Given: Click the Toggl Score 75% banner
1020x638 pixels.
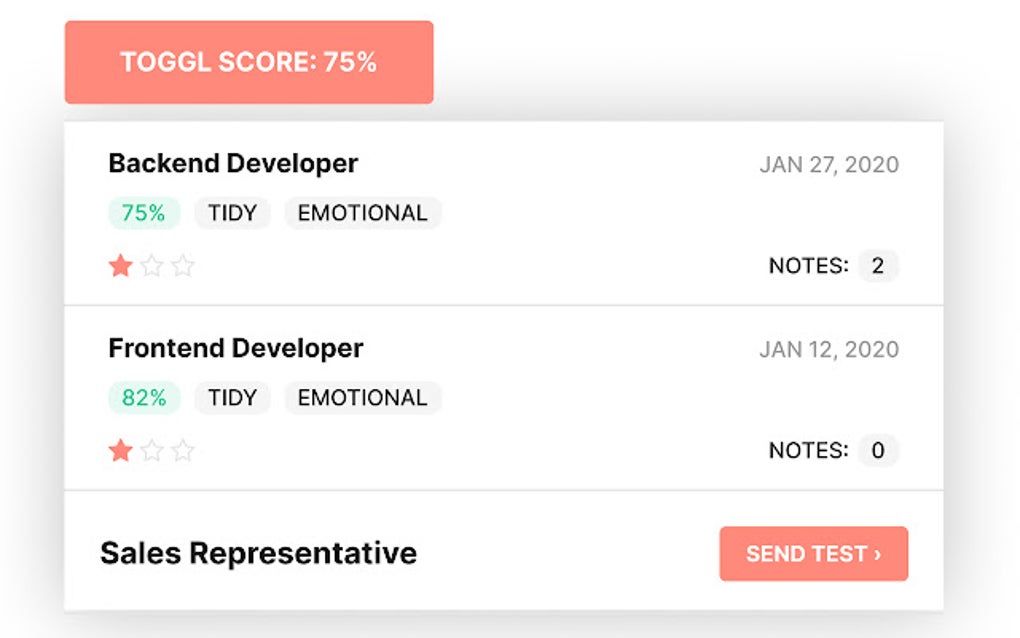Looking at the screenshot, I should [x=249, y=62].
